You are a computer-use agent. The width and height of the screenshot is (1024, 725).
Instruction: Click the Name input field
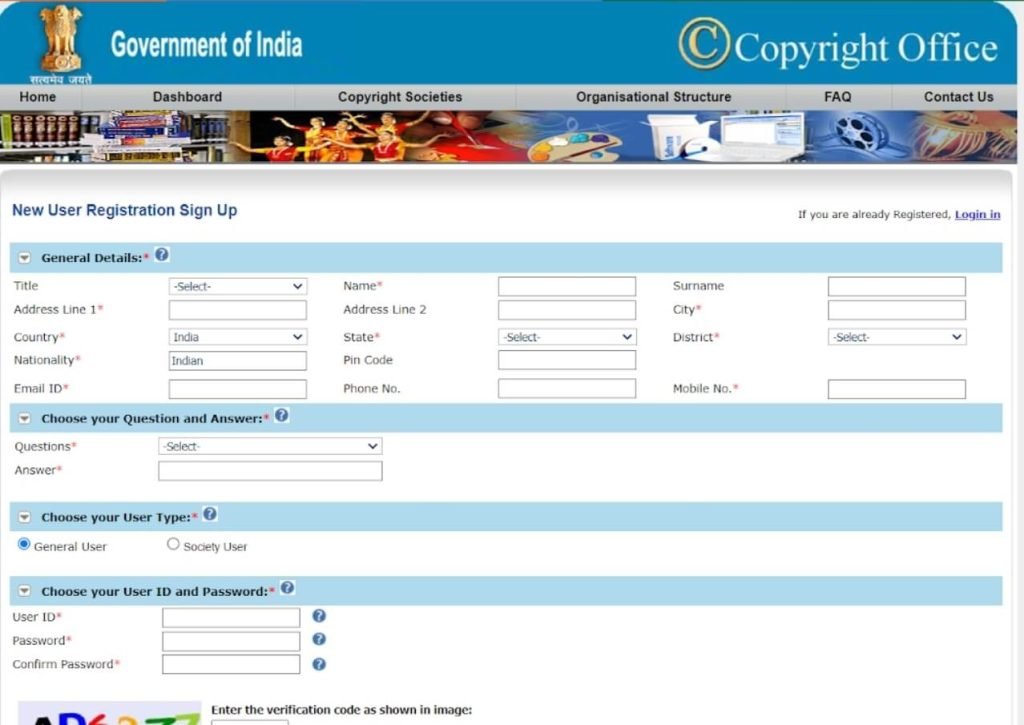[x=567, y=286]
